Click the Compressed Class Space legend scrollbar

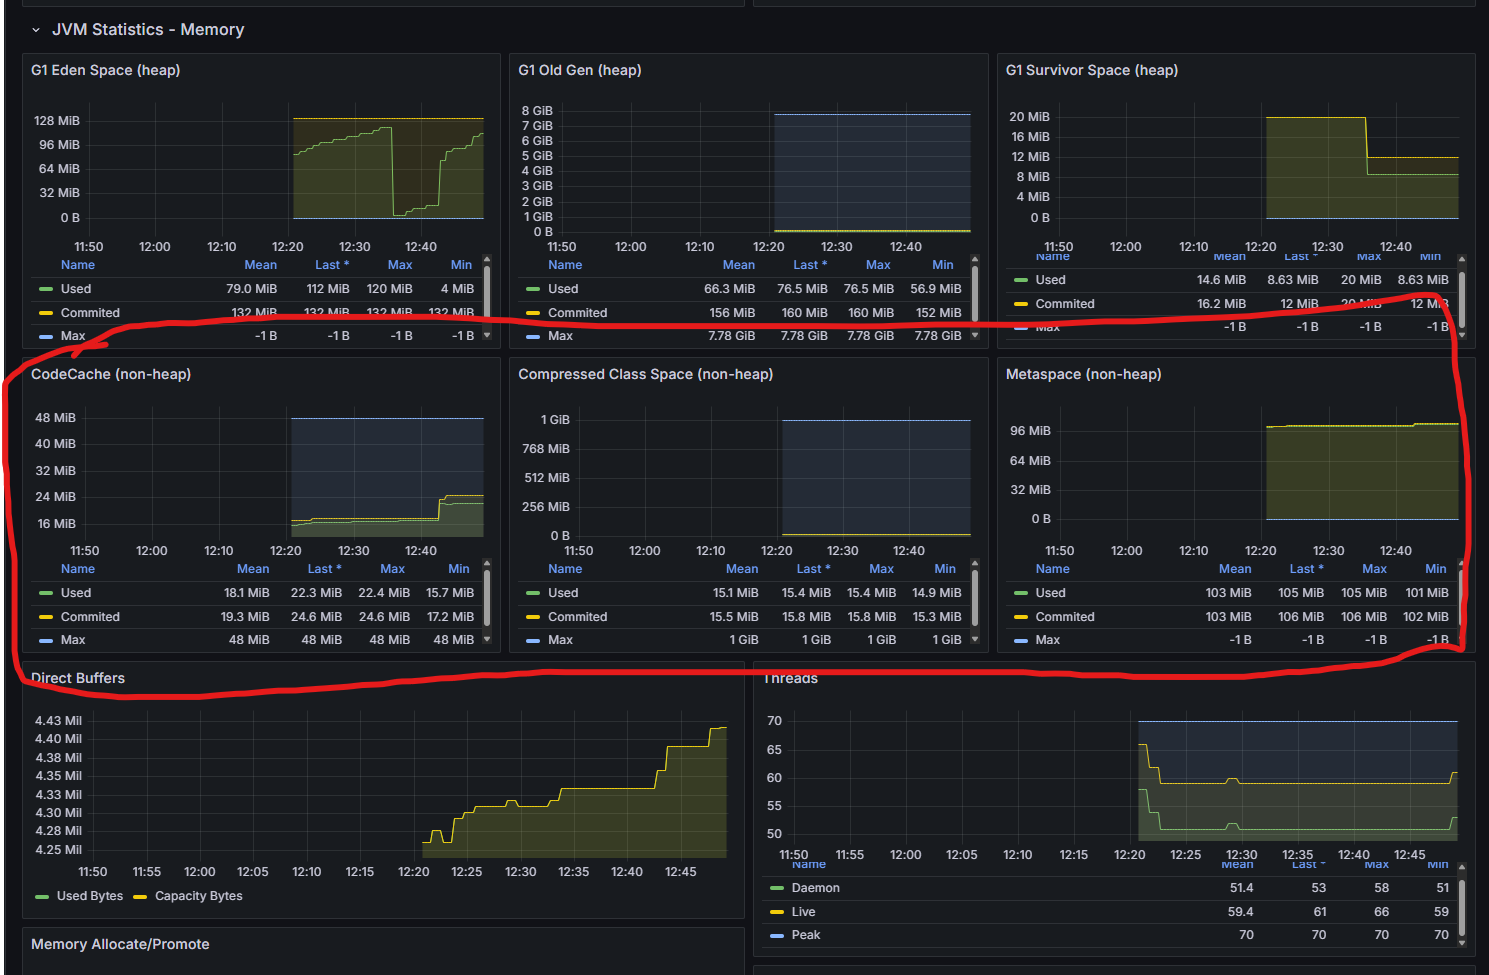click(975, 596)
